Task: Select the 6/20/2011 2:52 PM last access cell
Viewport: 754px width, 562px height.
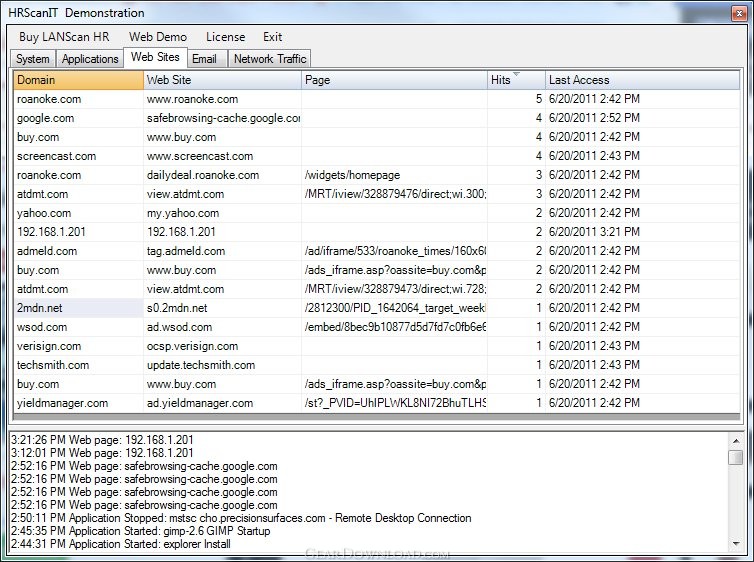Action: tap(642, 118)
